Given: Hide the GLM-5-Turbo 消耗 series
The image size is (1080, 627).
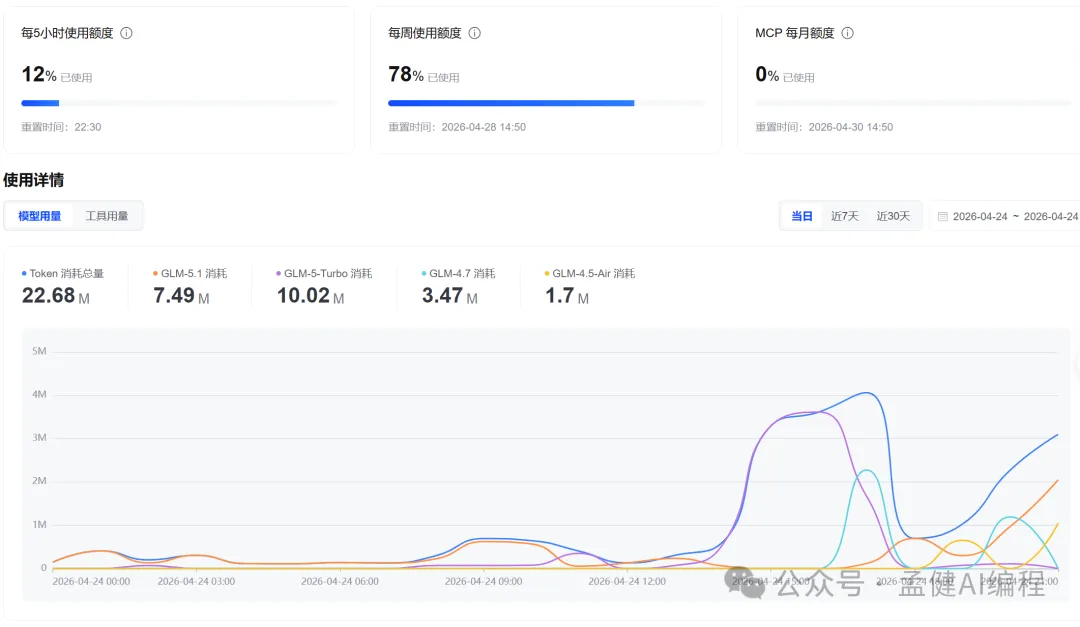Looking at the screenshot, I should (x=327, y=273).
